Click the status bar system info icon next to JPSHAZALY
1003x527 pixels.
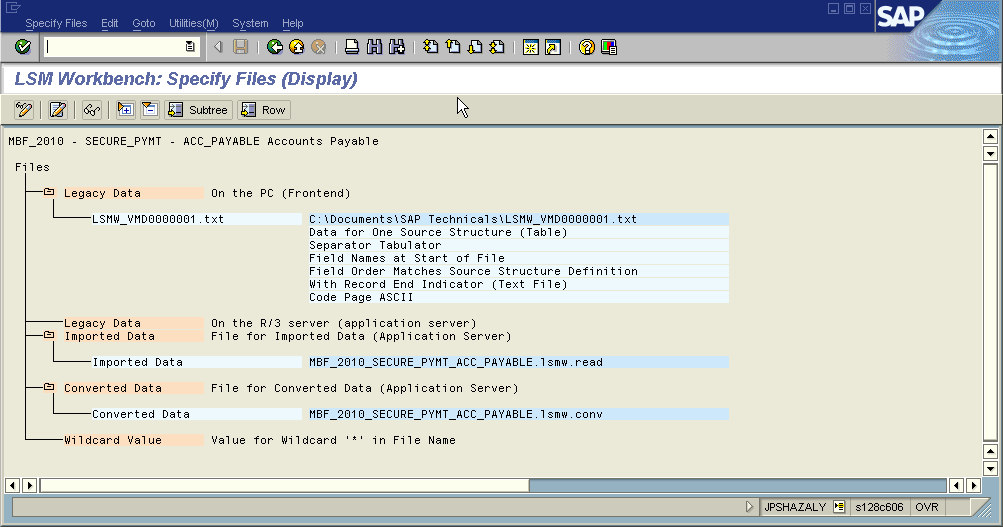[839, 507]
